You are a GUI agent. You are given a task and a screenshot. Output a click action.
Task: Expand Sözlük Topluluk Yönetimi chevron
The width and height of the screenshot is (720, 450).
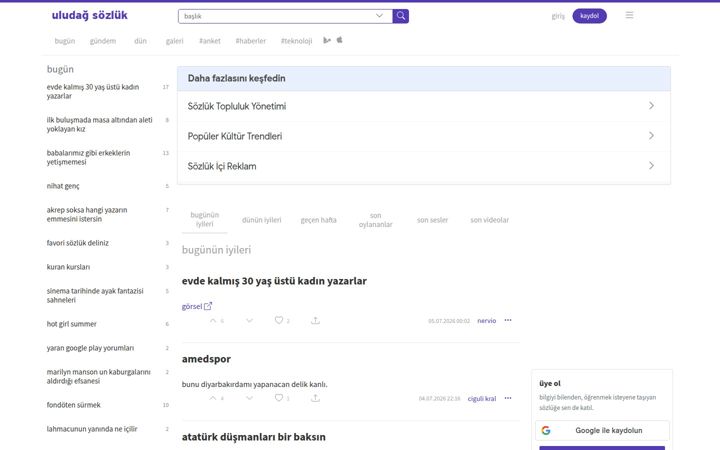(x=651, y=106)
